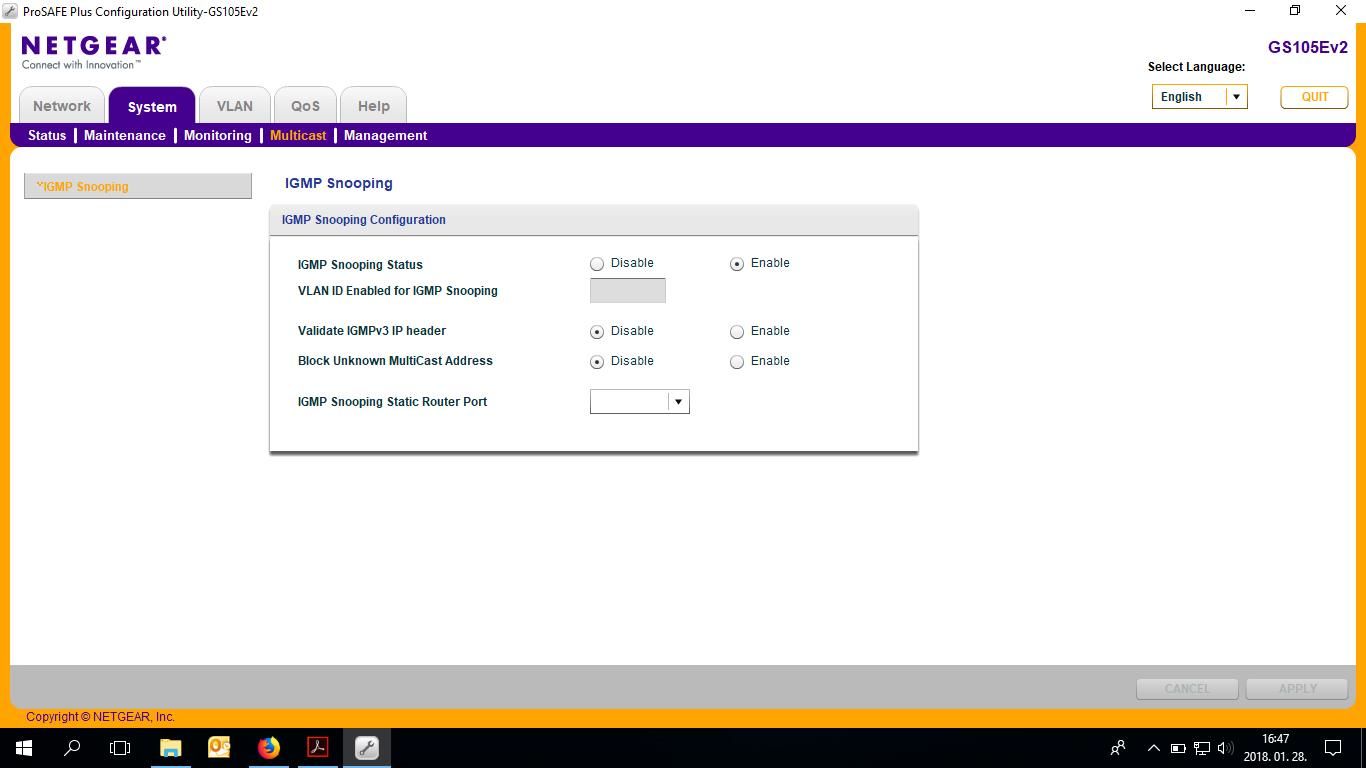Click the Select Language label

pos(1196,67)
